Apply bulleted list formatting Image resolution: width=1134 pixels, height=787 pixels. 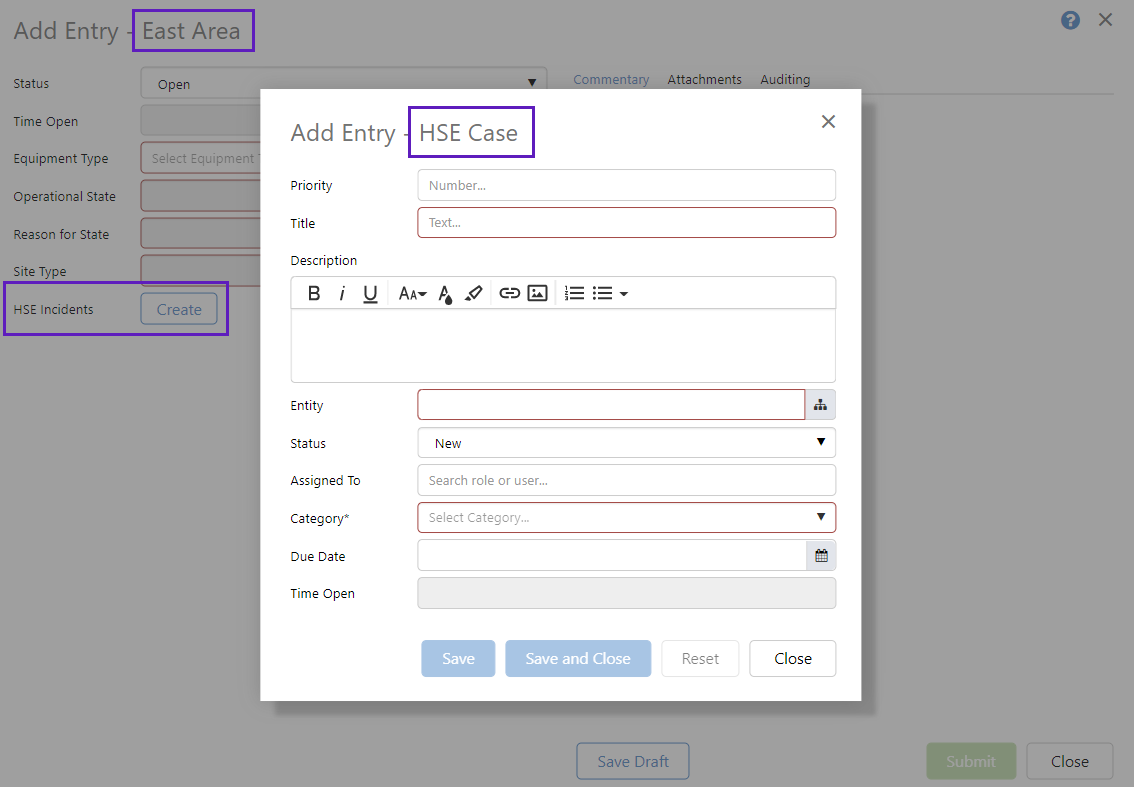[x=602, y=293]
